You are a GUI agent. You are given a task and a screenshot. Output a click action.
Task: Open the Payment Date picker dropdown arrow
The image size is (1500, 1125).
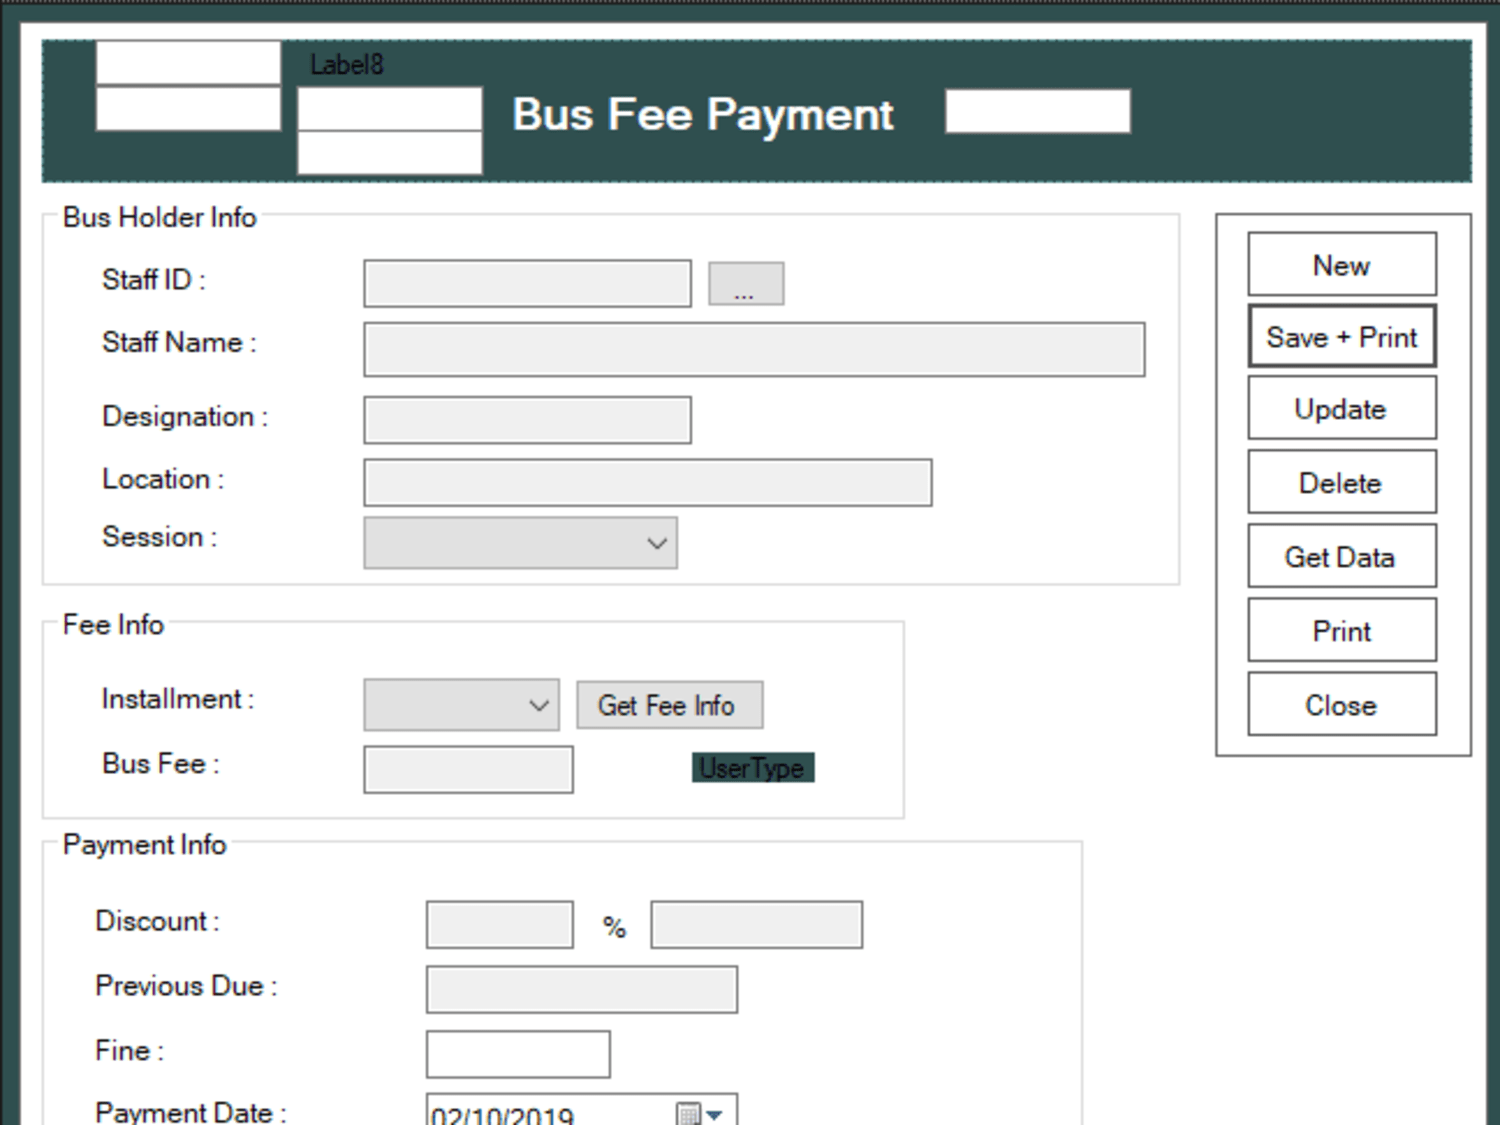[715, 1113]
